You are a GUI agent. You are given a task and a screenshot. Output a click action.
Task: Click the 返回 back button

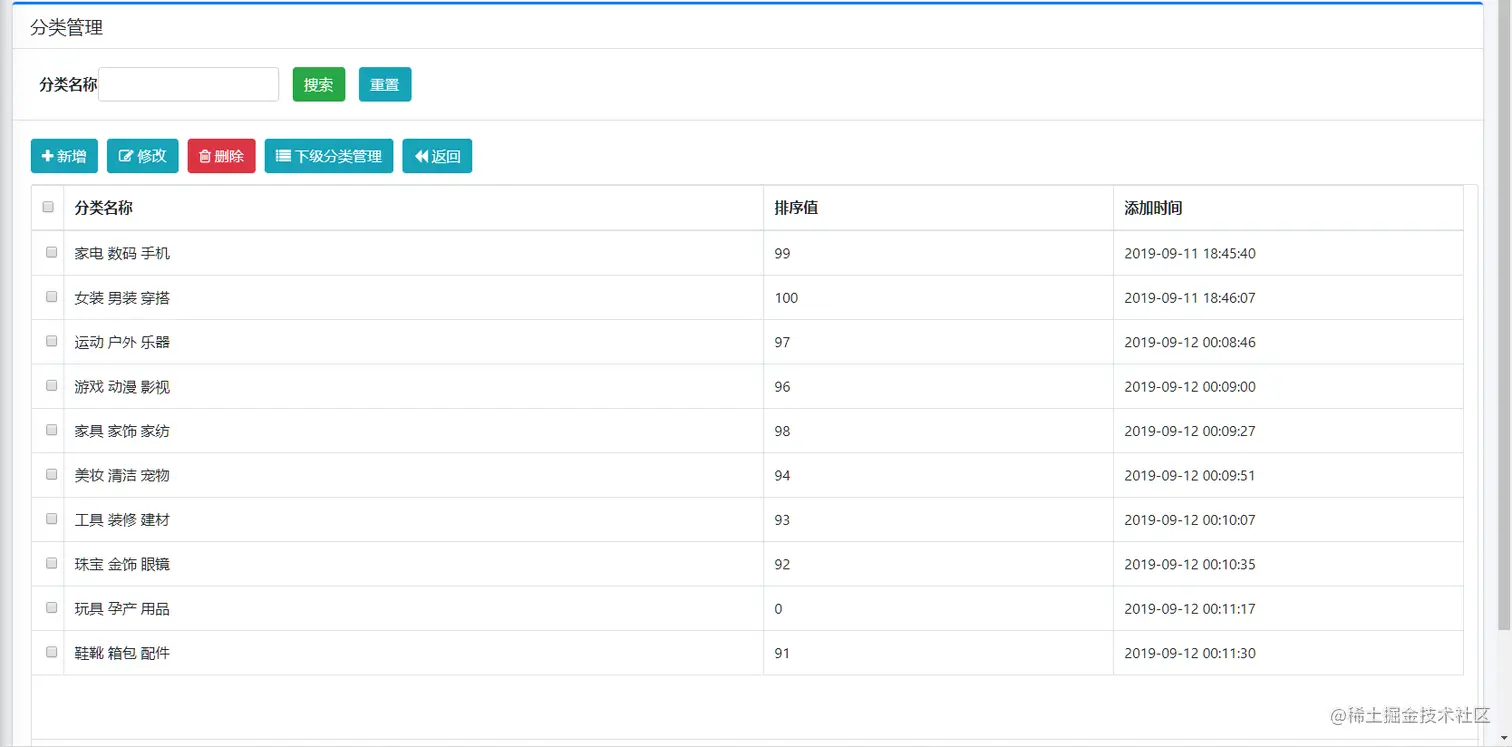point(437,156)
